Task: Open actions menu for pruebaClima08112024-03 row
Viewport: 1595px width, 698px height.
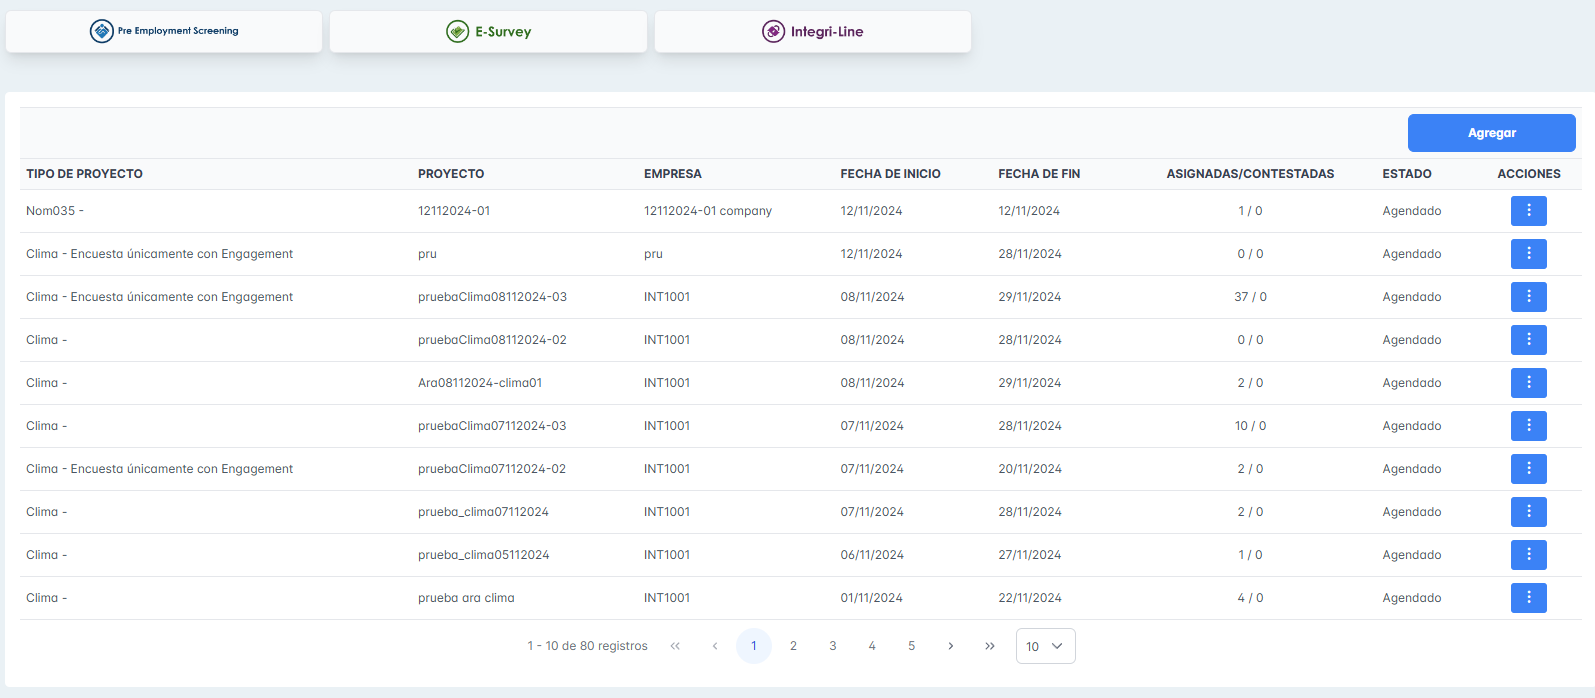Action: (x=1528, y=297)
